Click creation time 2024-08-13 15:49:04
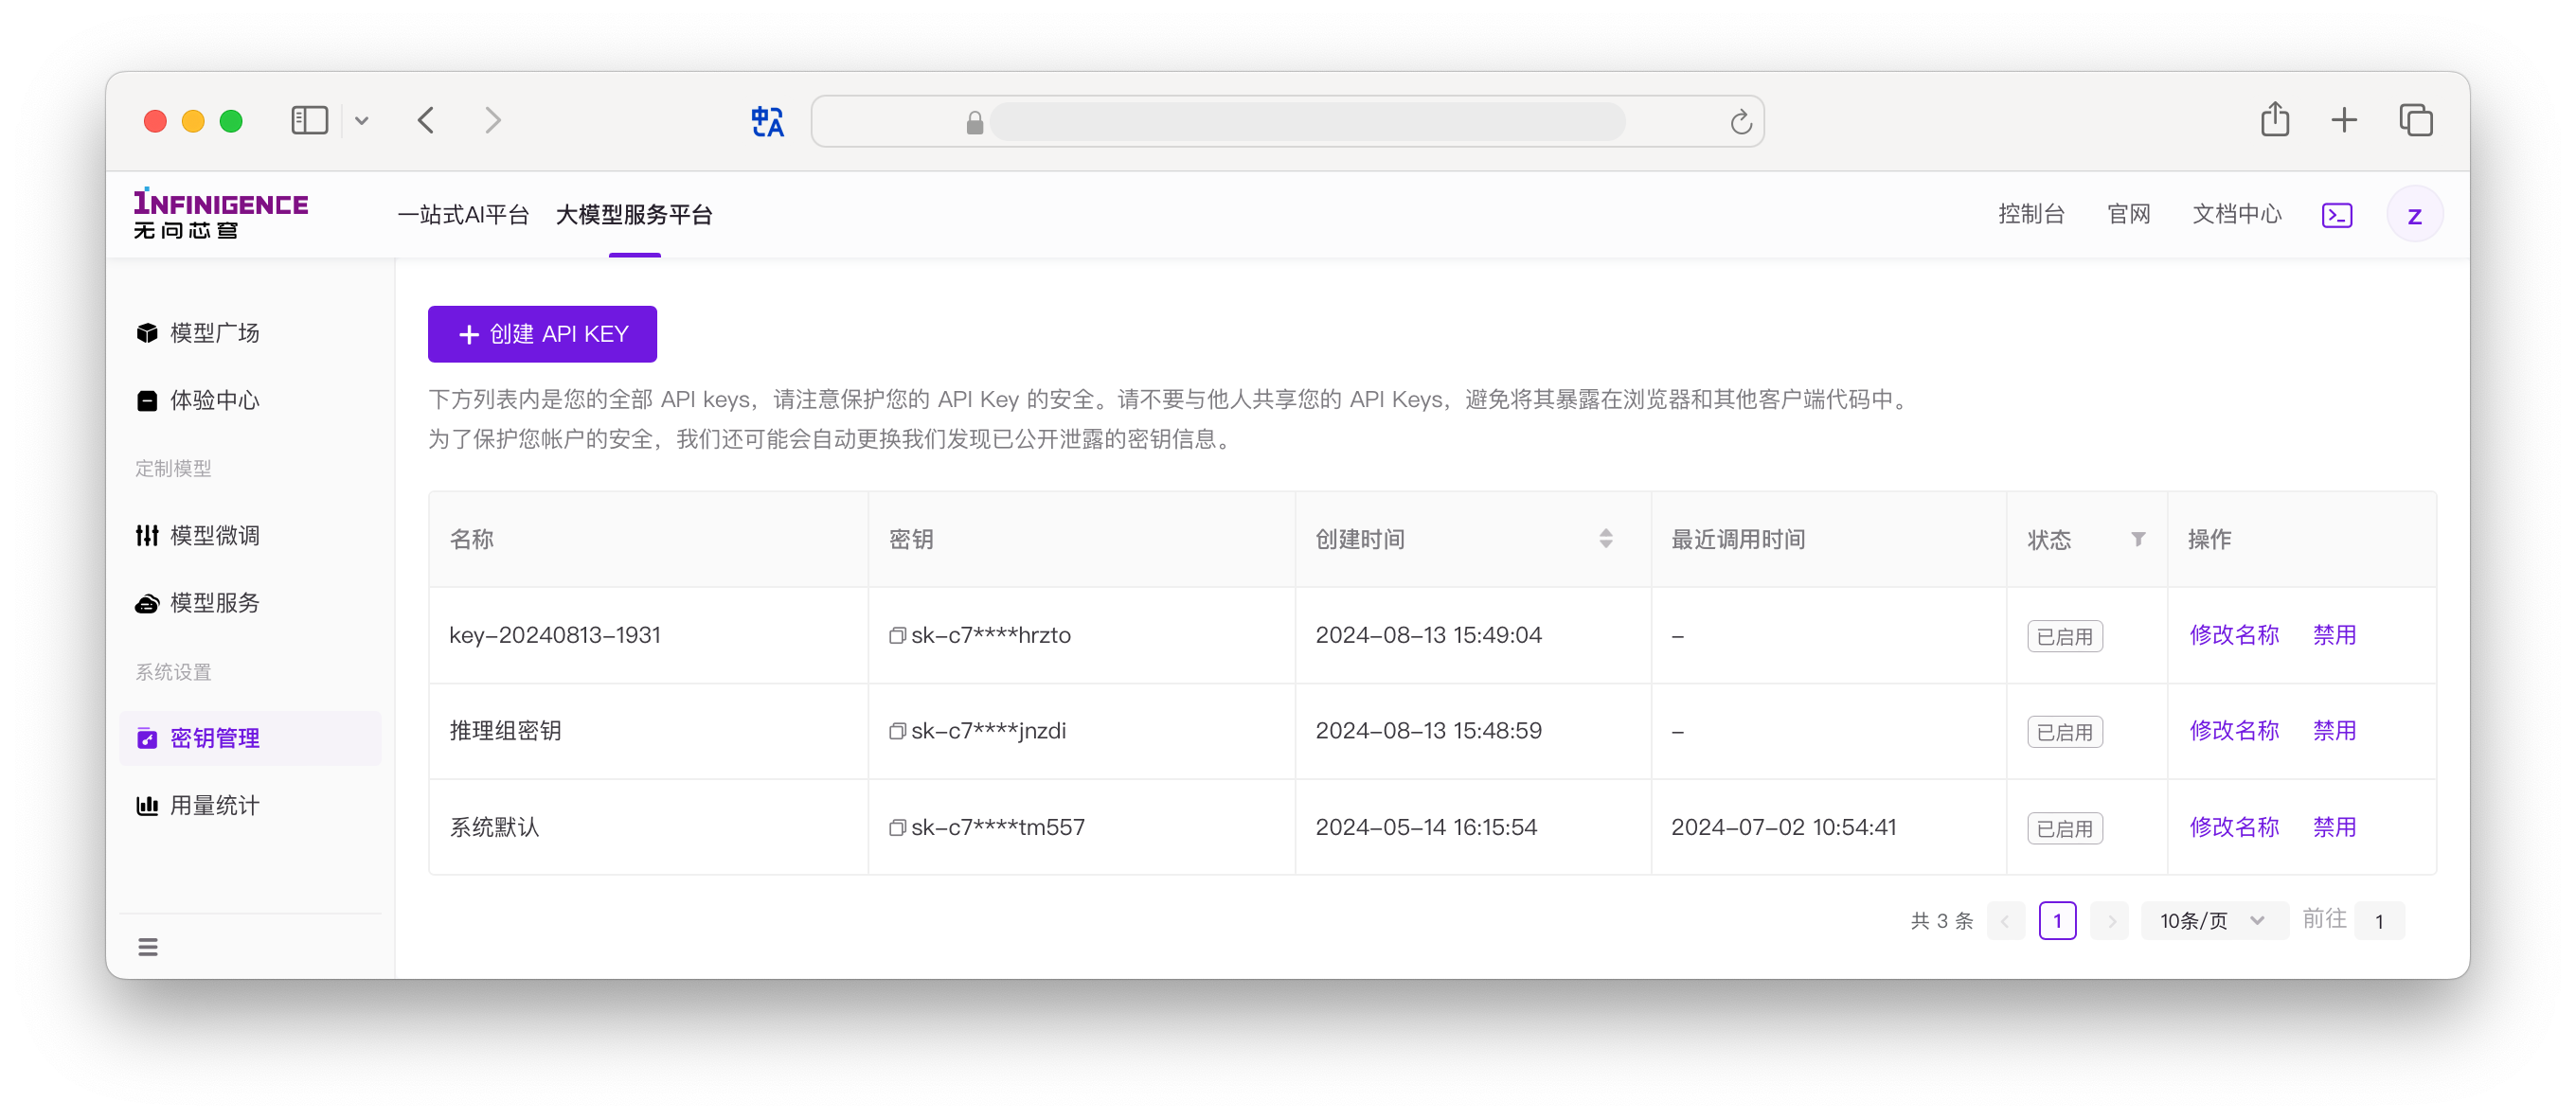This screenshot has height=1119, width=2576. point(1428,635)
